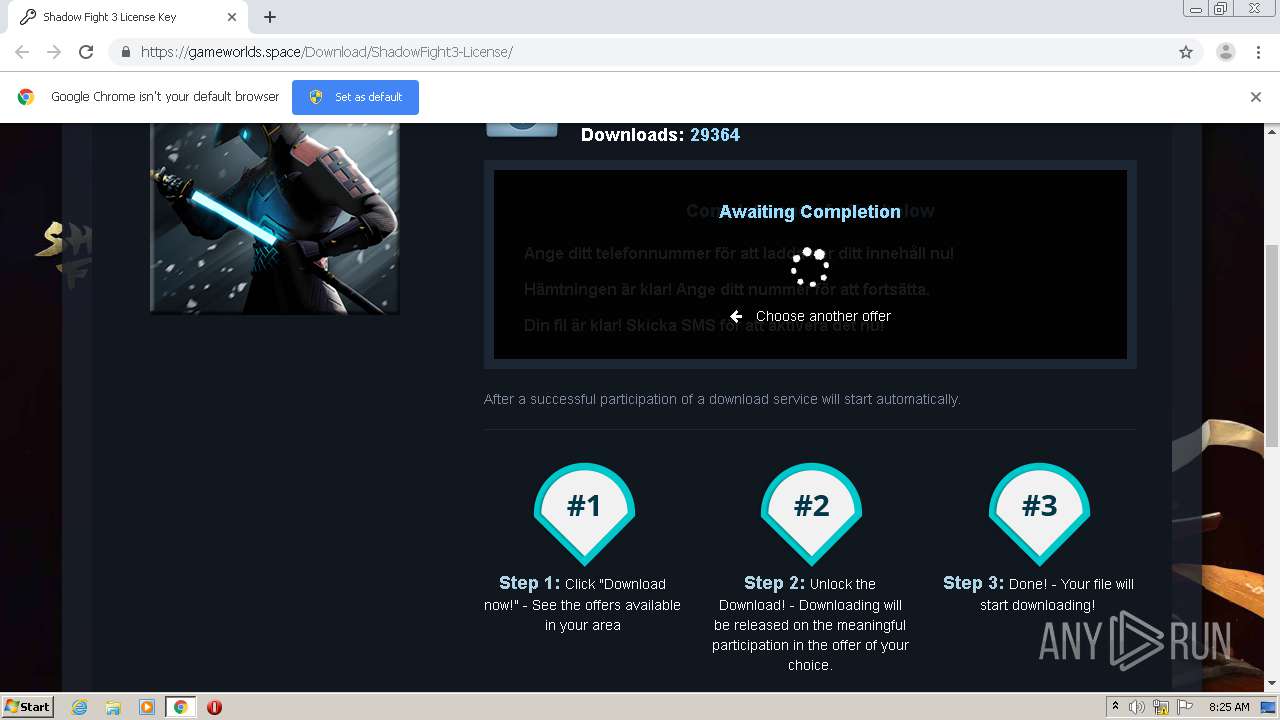Viewport: 1280px width, 720px height.
Task: Click the 8:25 AM taskbar clock
Action: point(1229,707)
